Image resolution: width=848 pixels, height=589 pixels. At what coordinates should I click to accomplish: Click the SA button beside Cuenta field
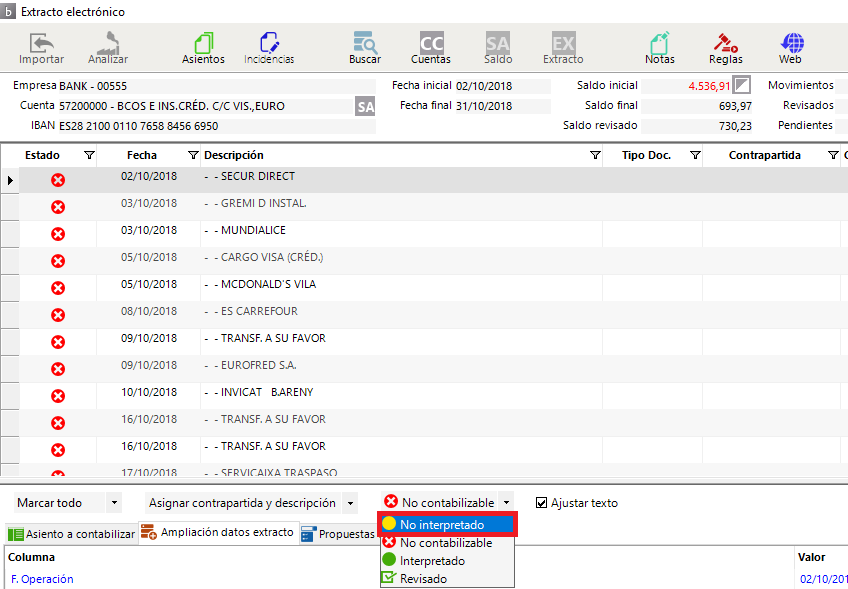click(366, 106)
